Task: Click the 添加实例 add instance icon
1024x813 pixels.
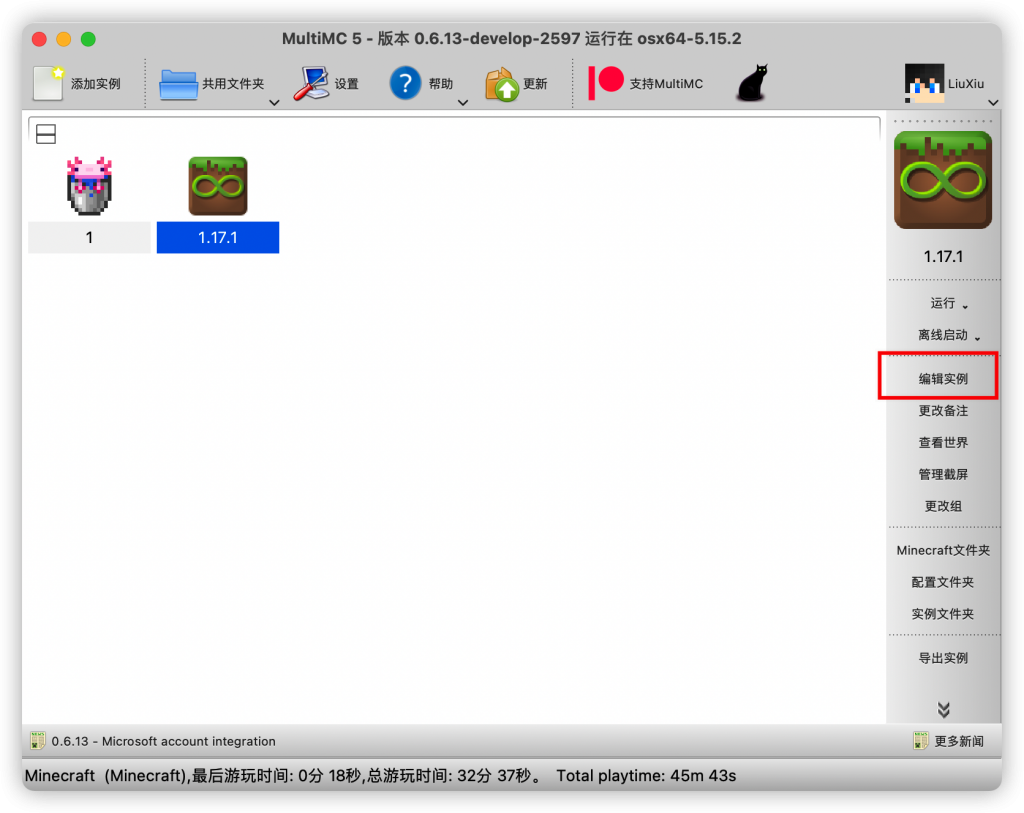Action: click(48, 83)
